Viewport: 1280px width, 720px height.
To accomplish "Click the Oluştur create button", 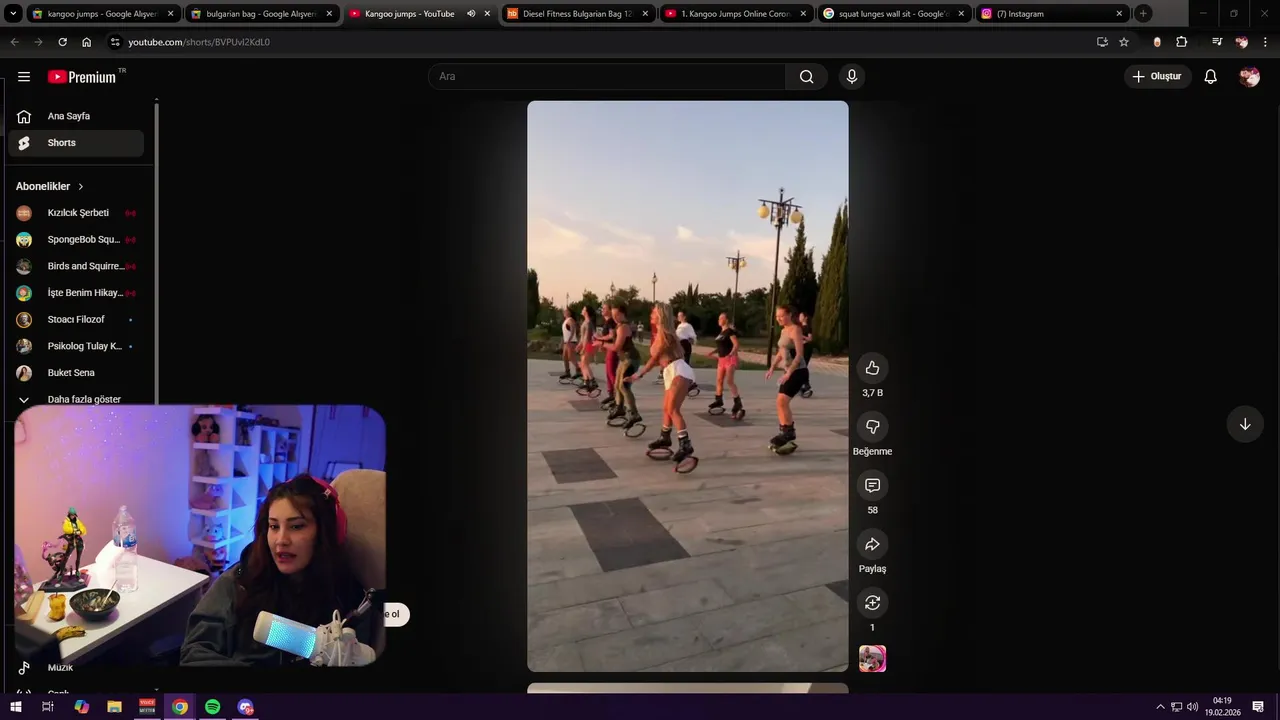I will click(x=1157, y=77).
